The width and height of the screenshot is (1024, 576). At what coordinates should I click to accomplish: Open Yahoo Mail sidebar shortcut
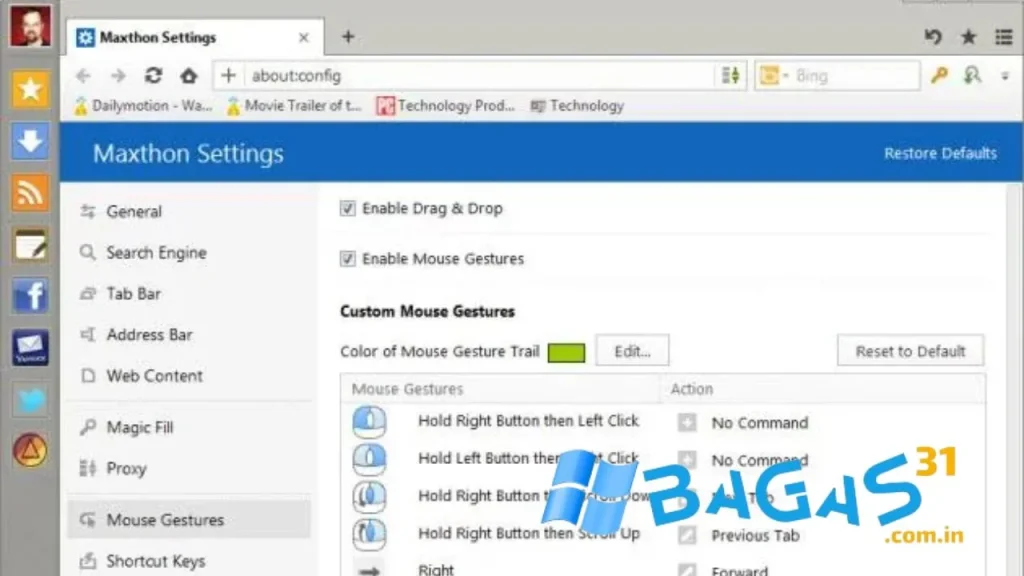30,347
